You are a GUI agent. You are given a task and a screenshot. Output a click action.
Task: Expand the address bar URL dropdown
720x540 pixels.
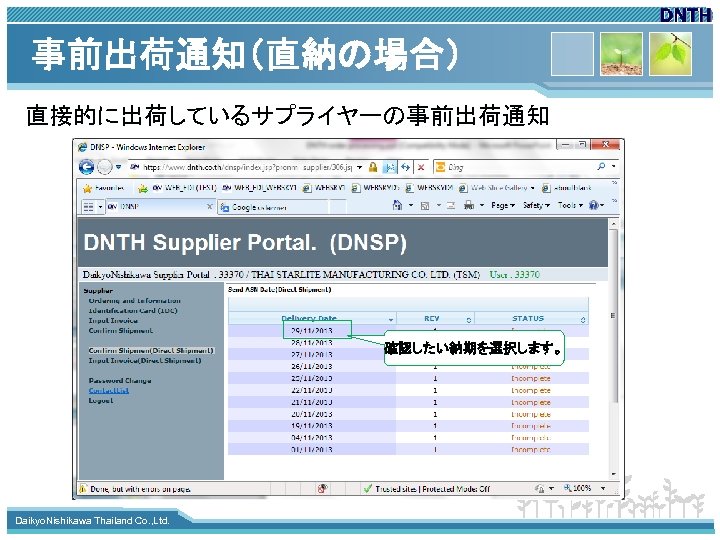[x=360, y=167]
